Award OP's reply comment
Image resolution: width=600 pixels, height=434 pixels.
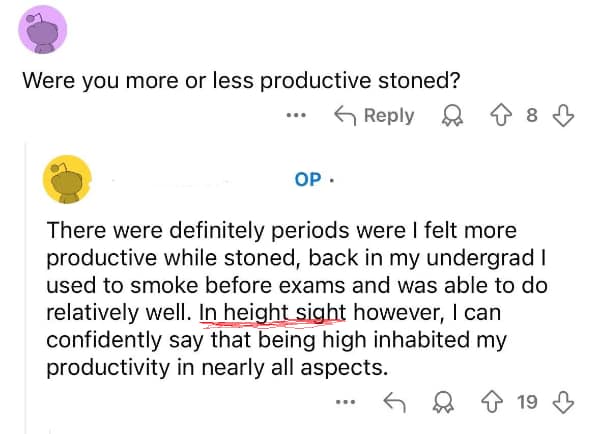pos(440,402)
